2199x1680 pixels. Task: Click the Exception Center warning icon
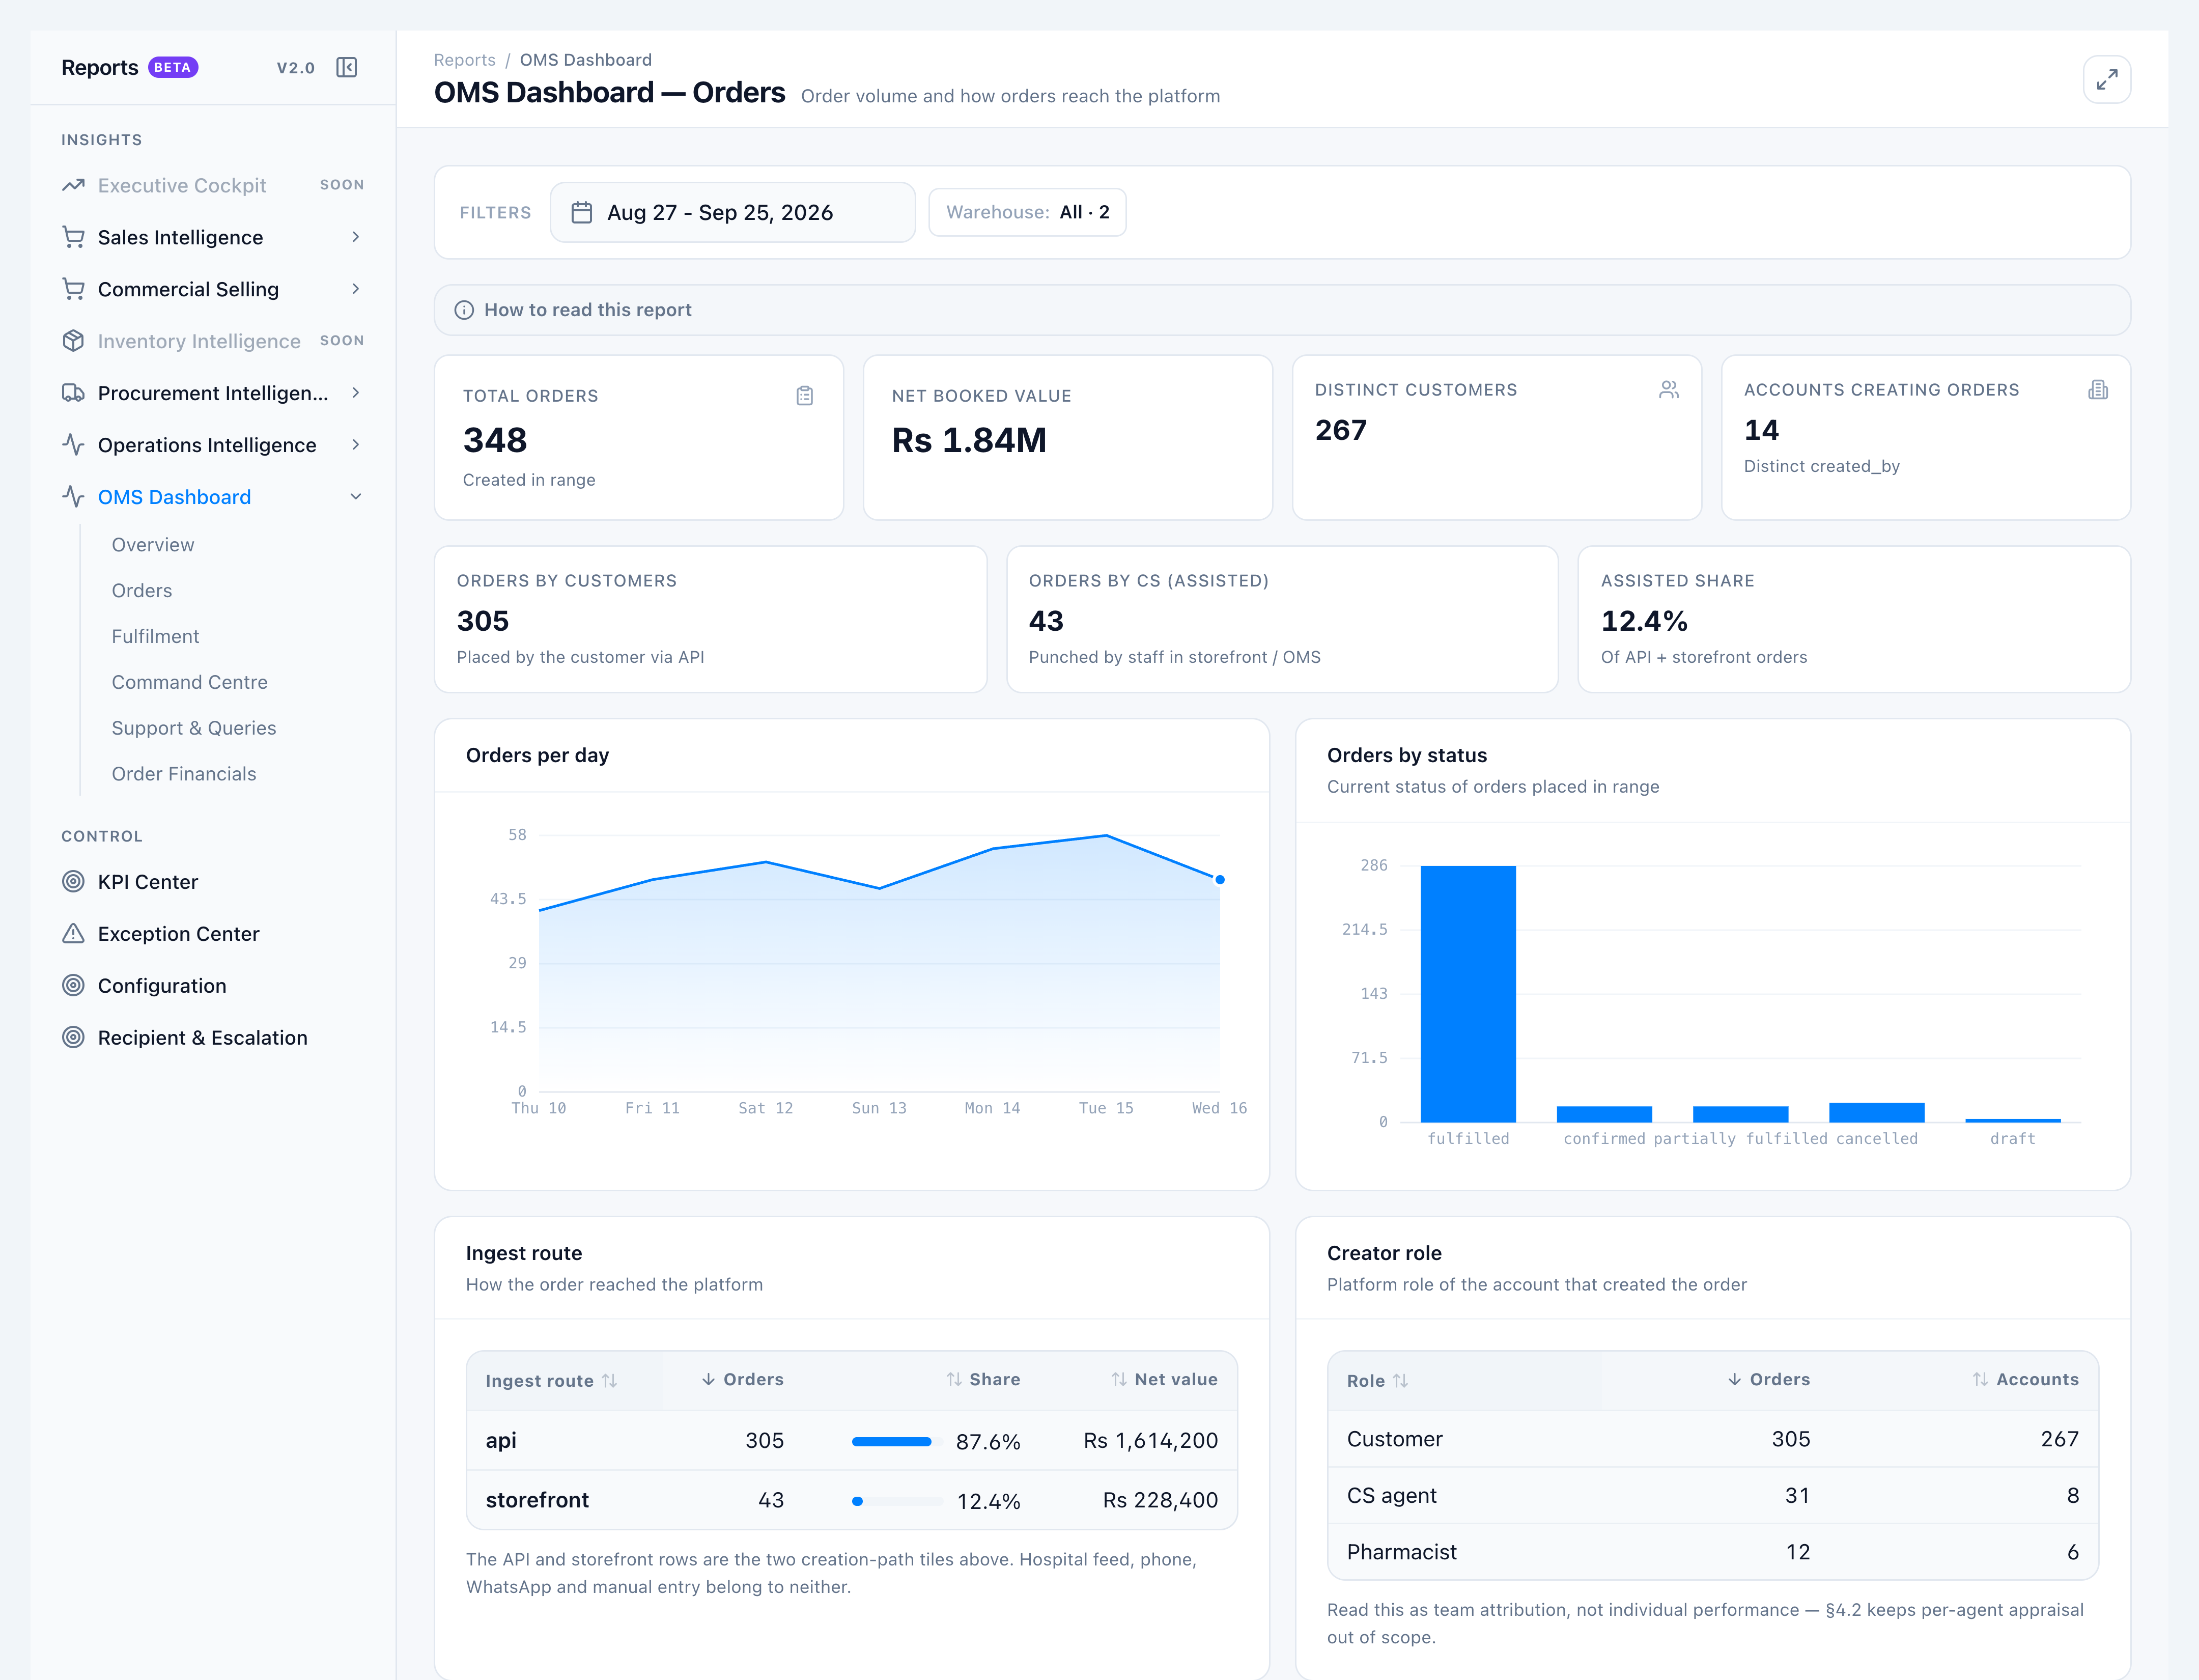[73, 934]
